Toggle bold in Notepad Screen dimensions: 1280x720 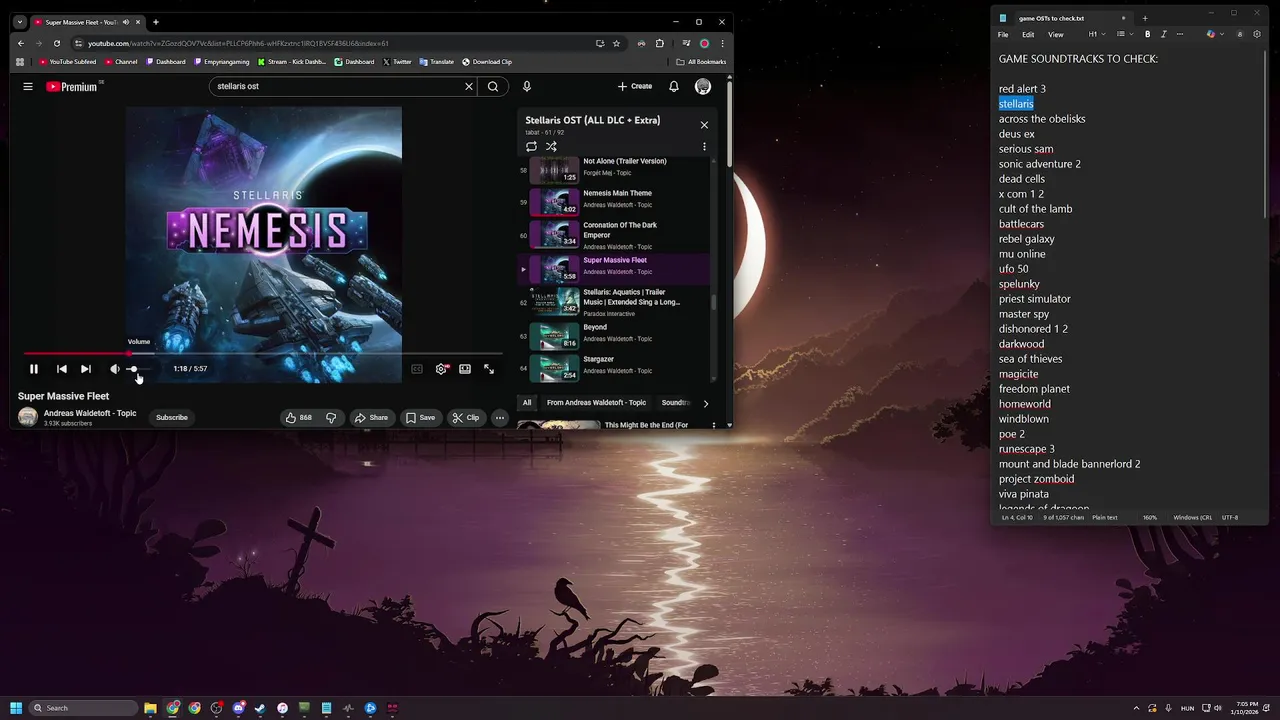(x=1147, y=34)
